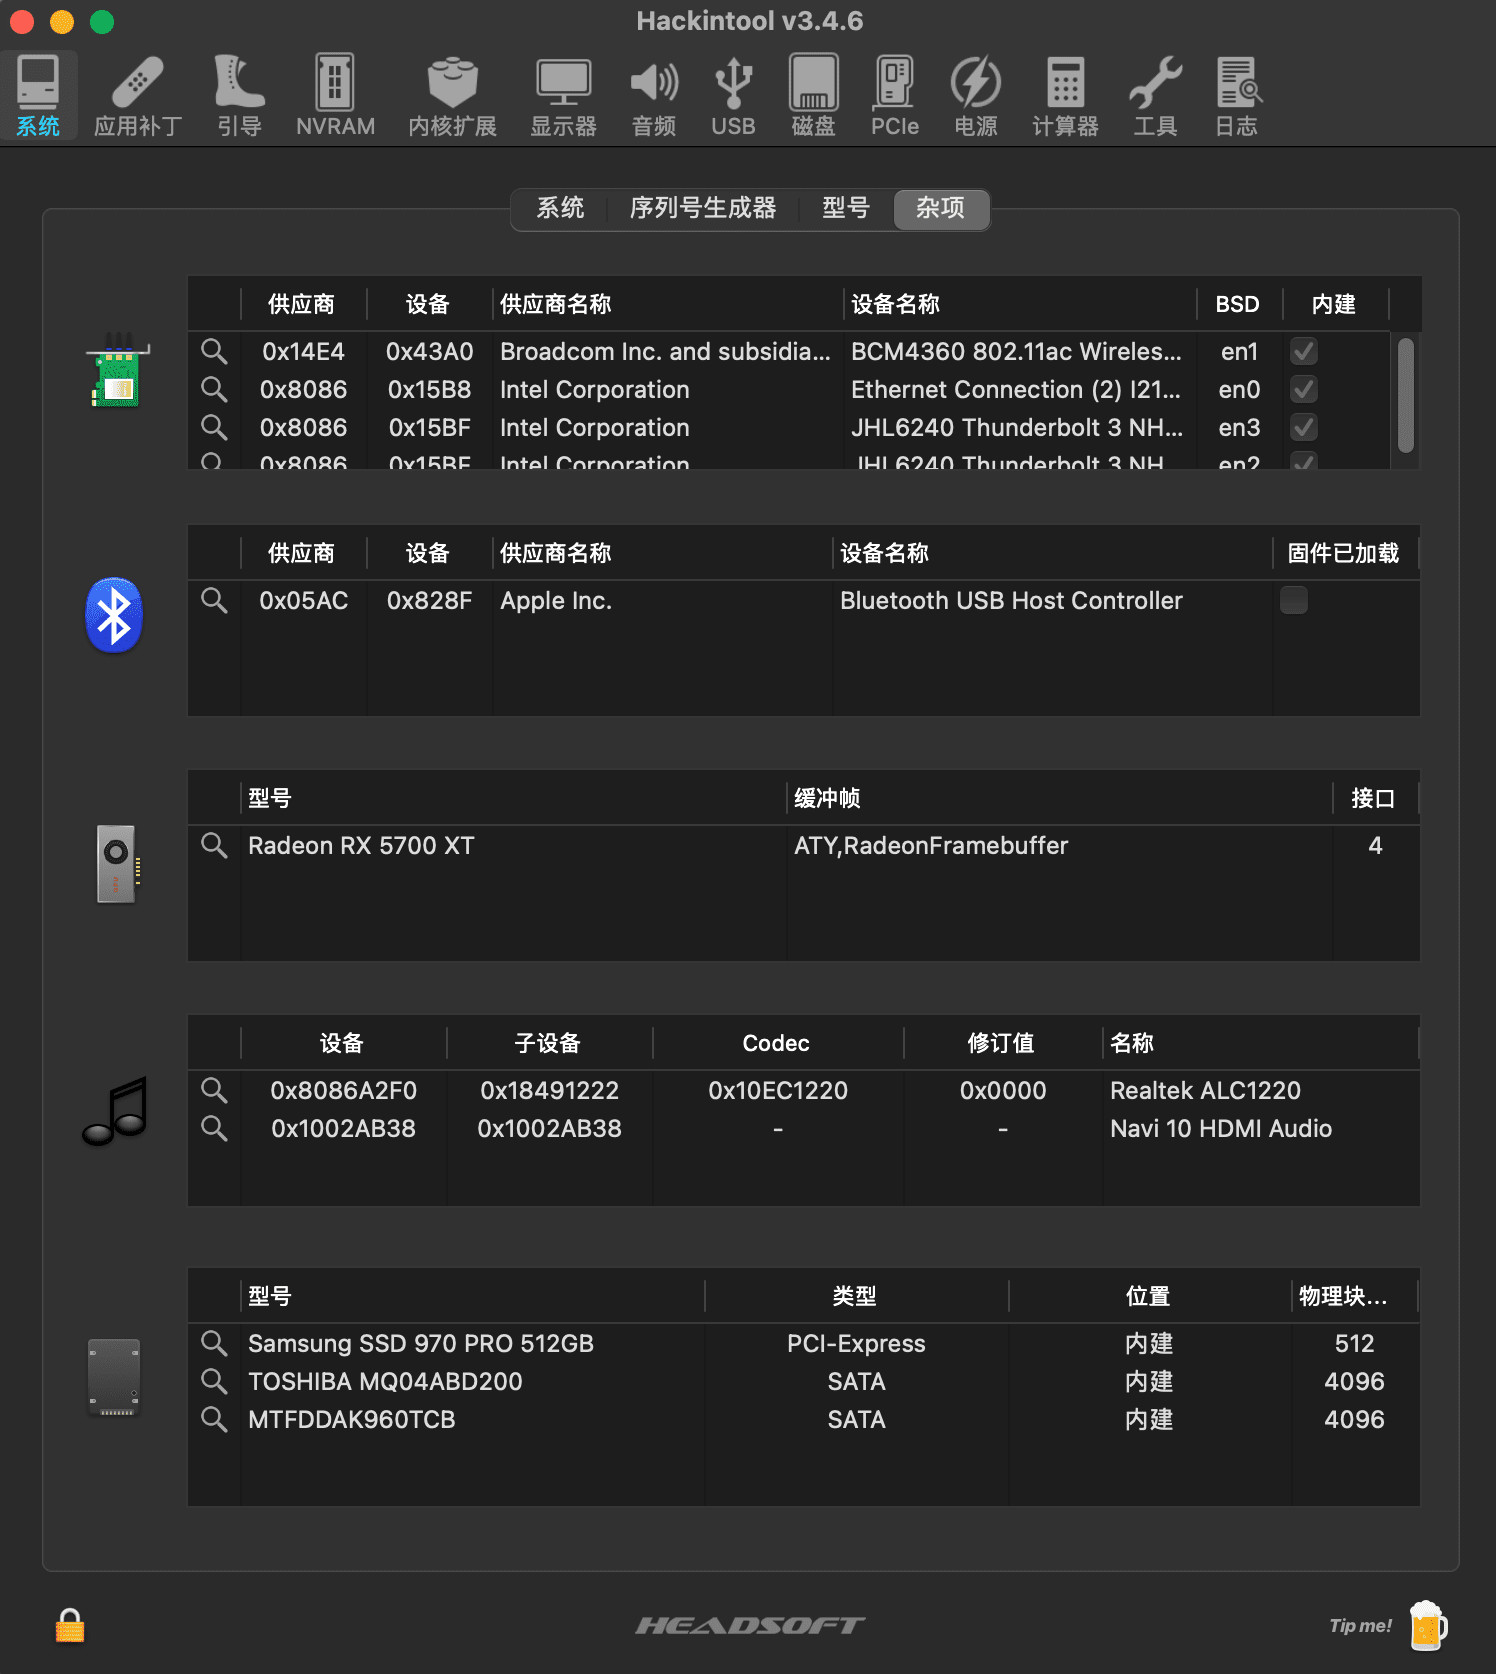Click the graphics card icon

point(118,864)
